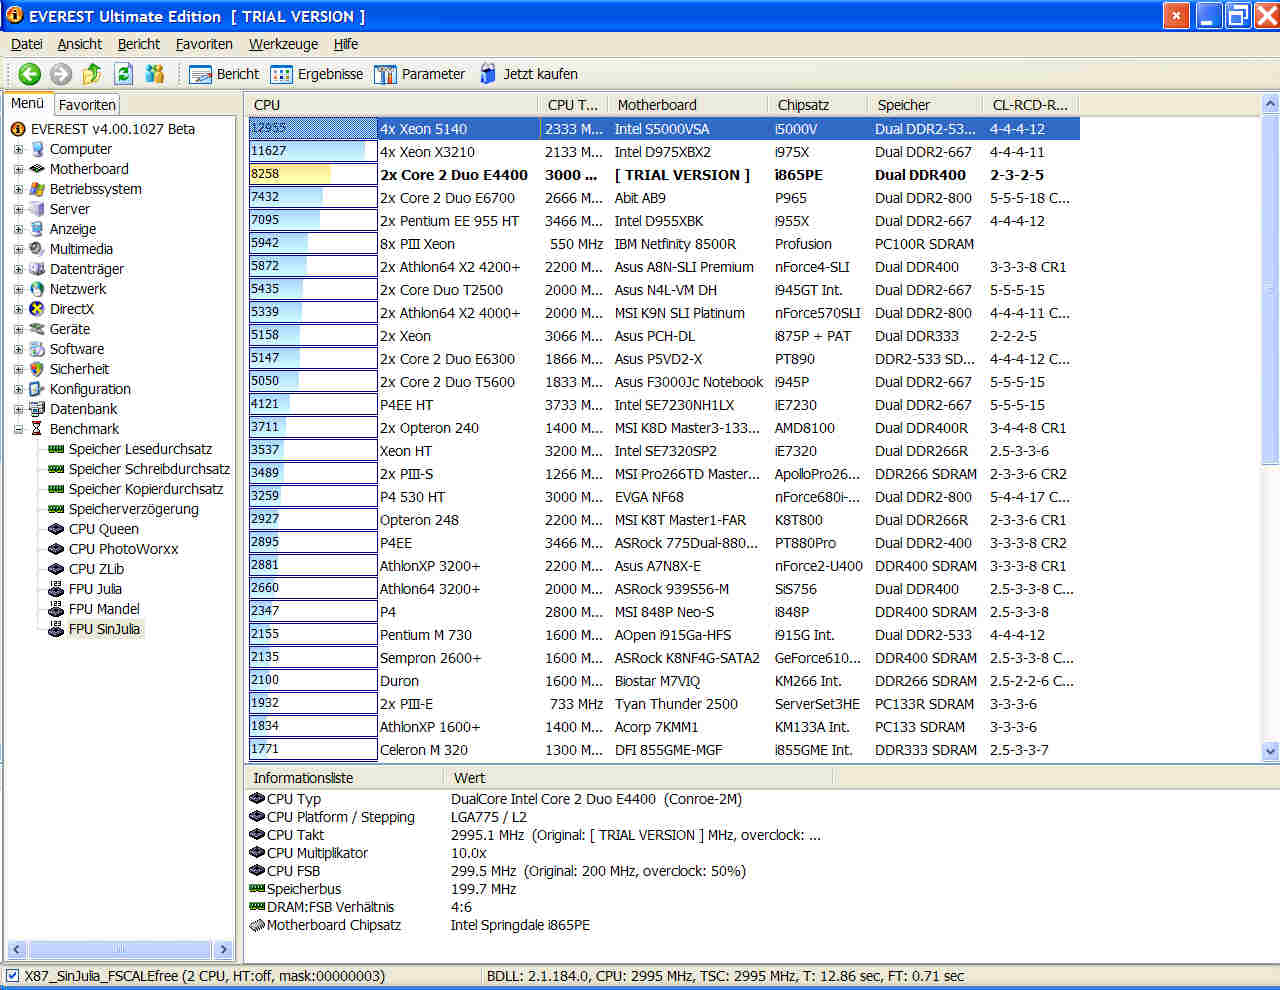Open Ergebnisse from the toolbar
The image size is (1280, 990).
[317, 74]
